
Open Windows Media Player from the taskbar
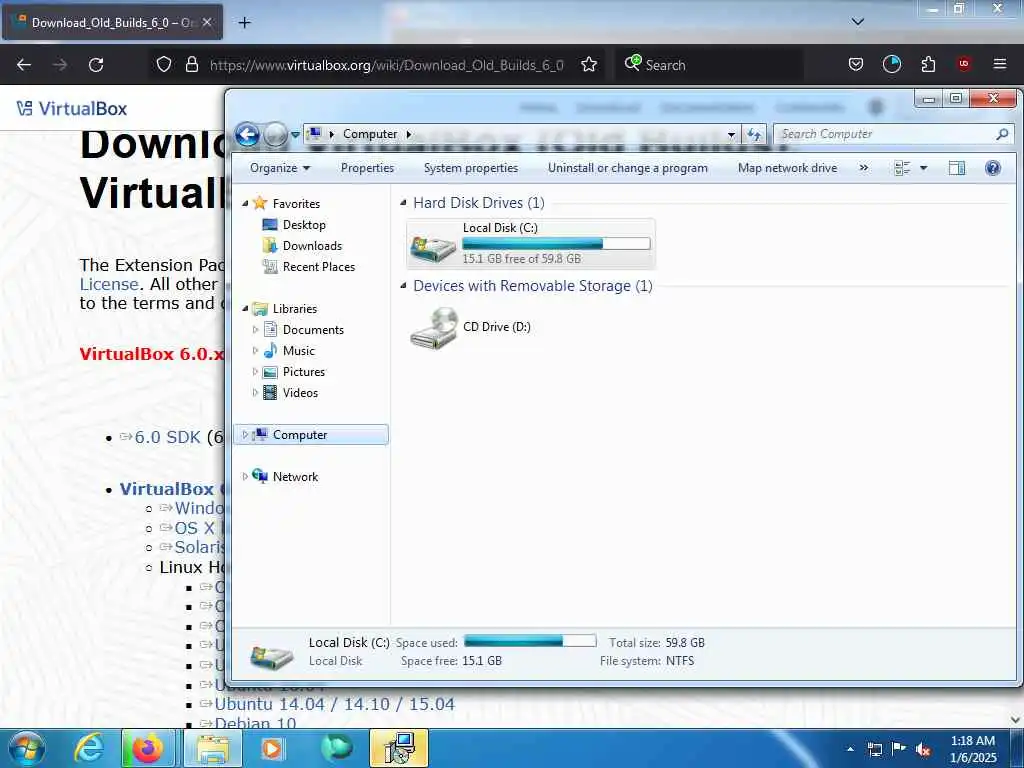272,748
